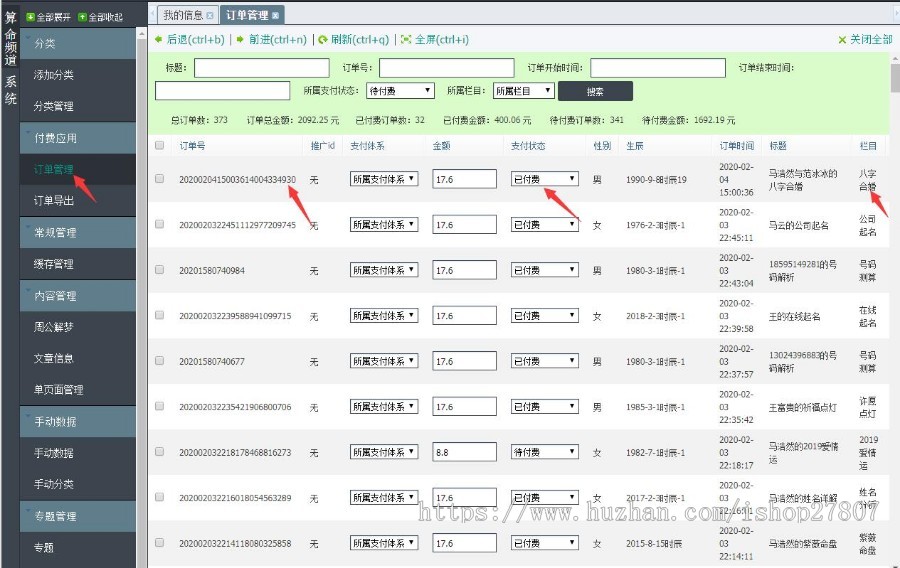Click the 全屏 fullscreen icon
The height and width of the screenshot is (568, 900).
click(406, 40)
